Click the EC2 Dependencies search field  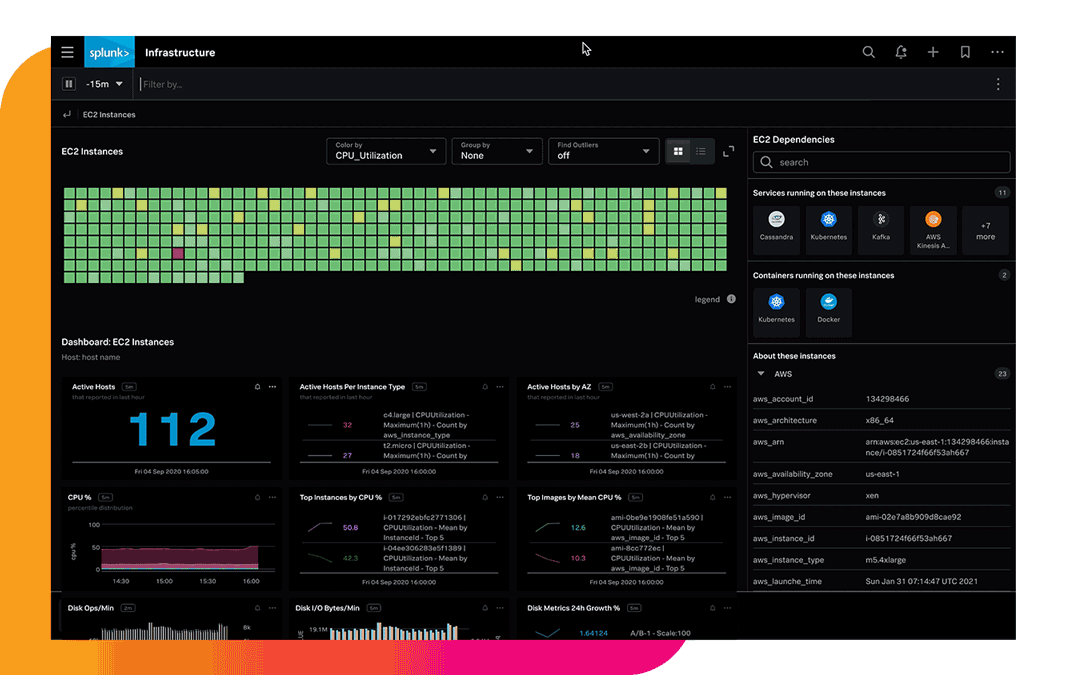click(x=881, y=162)
